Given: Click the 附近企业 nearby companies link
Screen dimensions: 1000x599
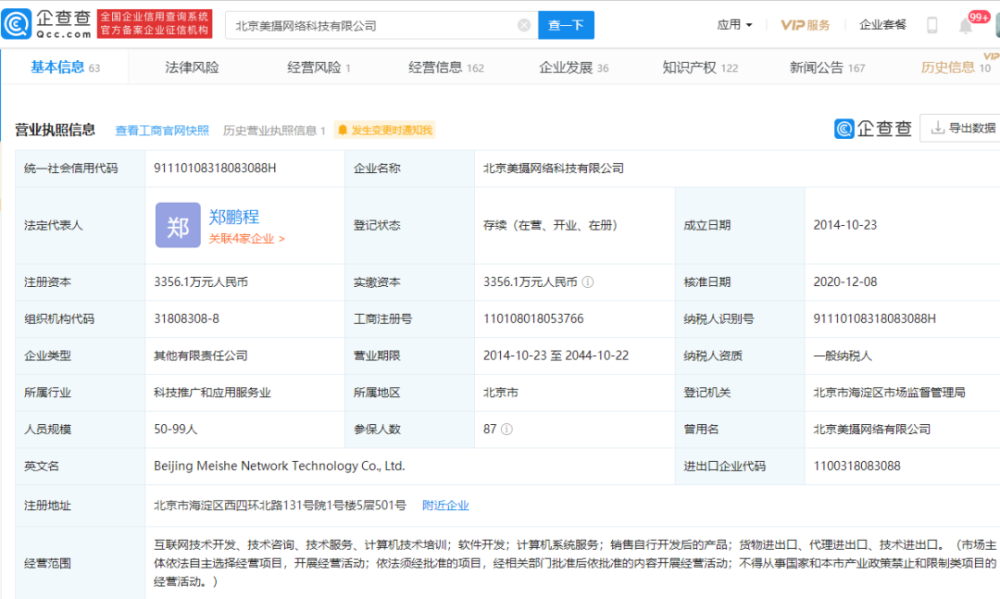Looking at the screenshot, I should click(x=445, y=505).
